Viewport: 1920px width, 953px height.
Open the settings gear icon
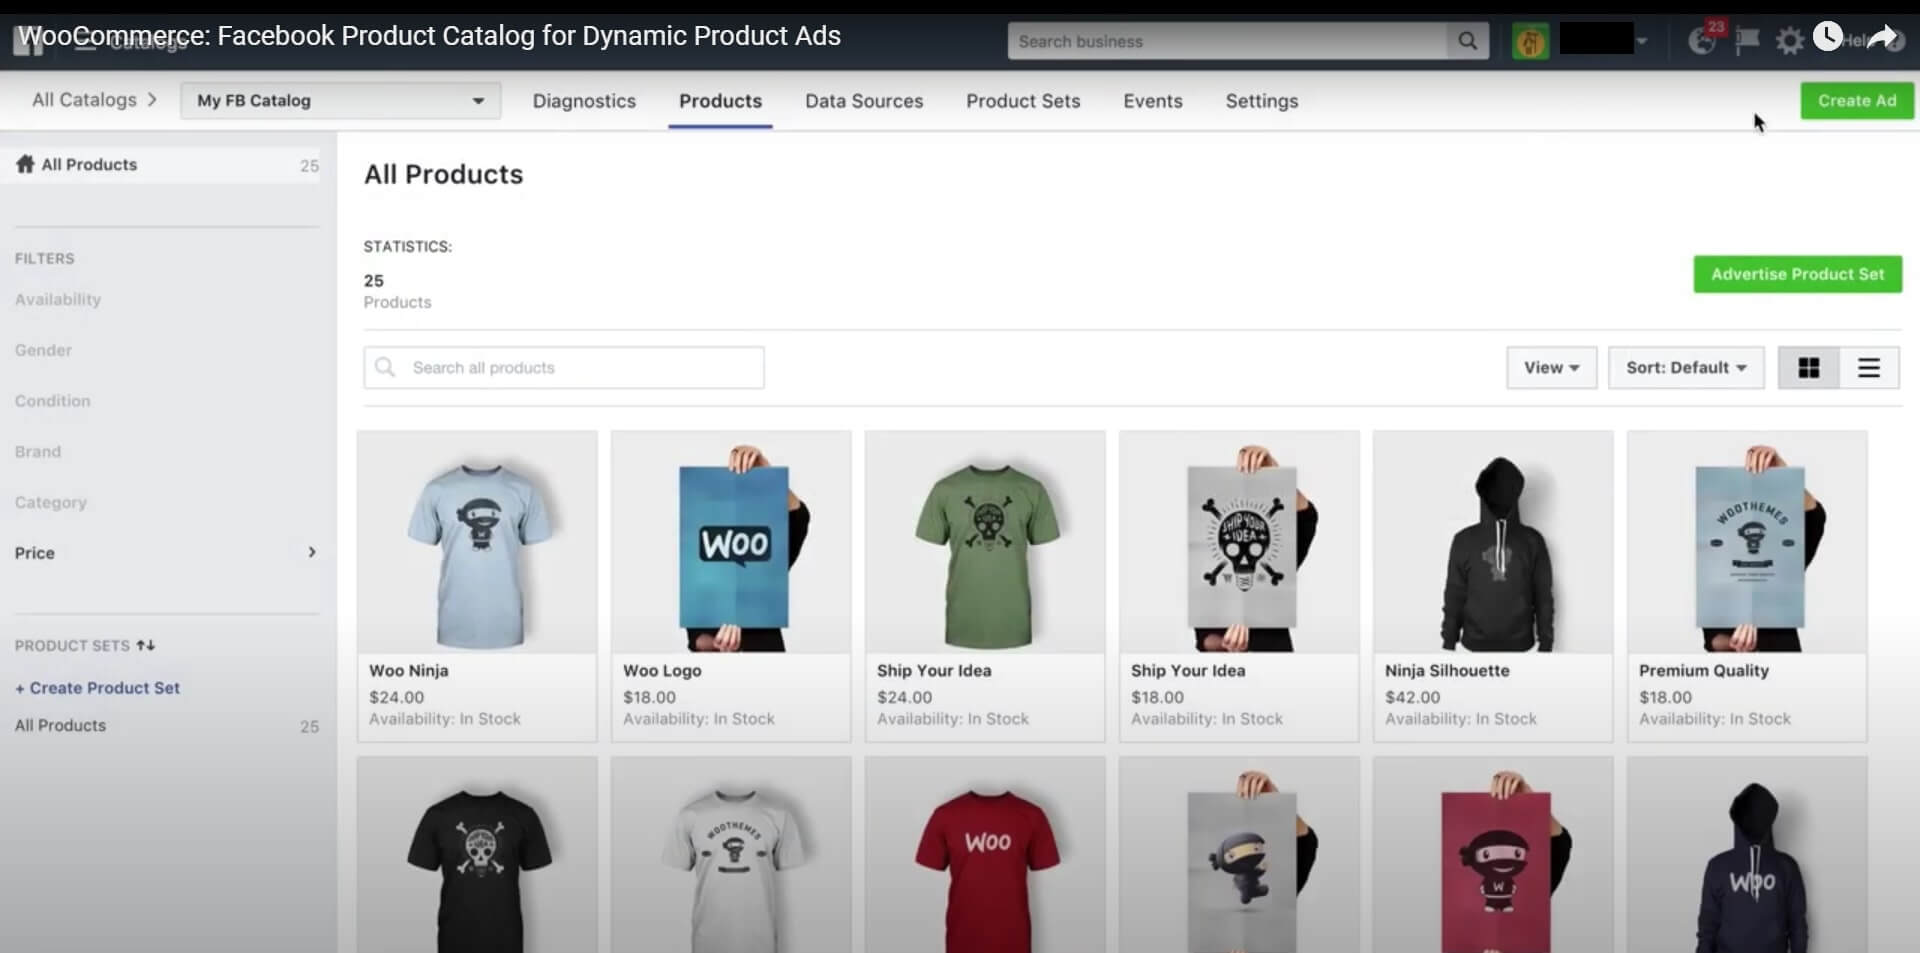(x=1789, y=41)
